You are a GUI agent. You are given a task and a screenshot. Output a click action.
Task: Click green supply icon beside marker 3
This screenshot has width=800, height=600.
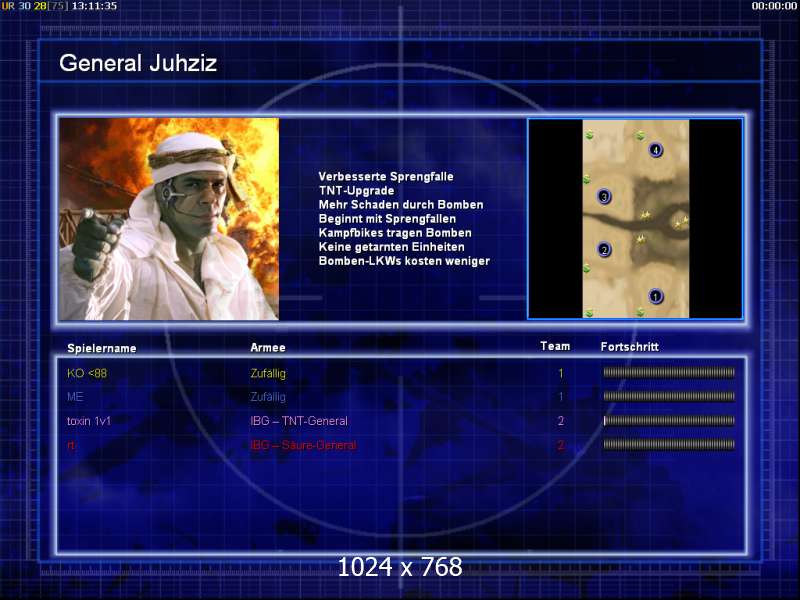coord(587,179)
